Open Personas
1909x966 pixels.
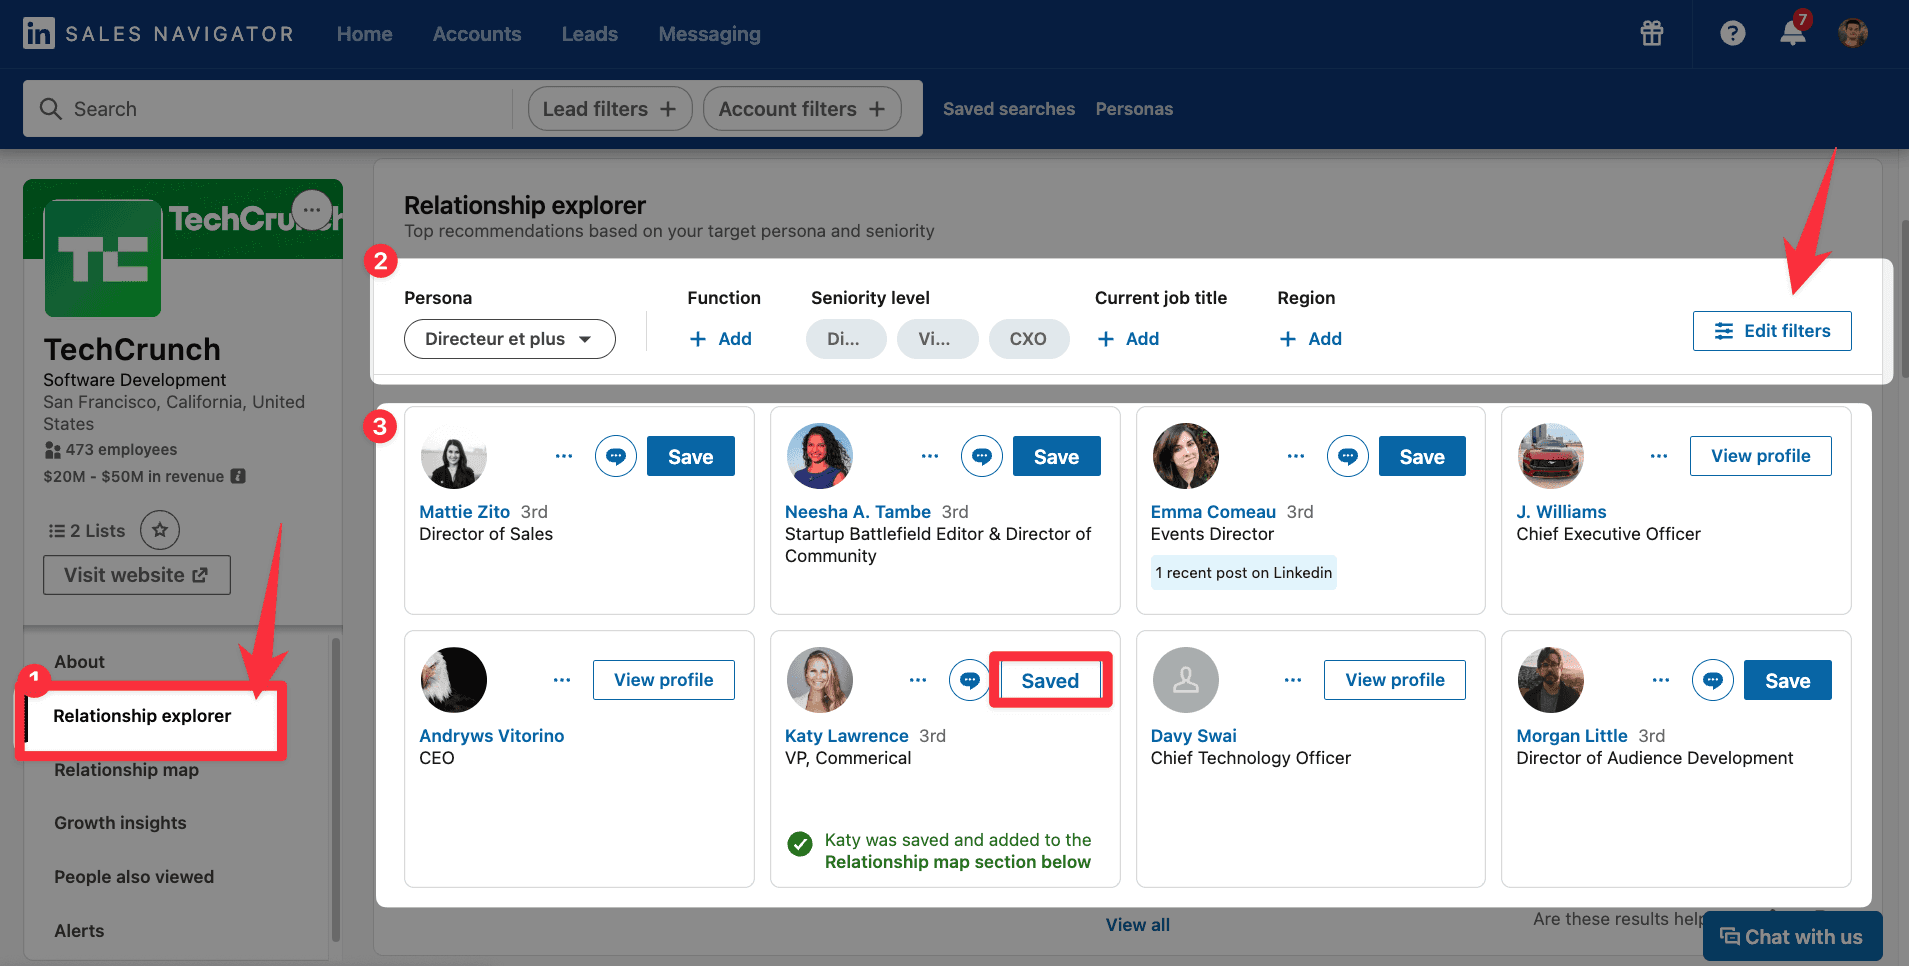coord(1134,109)
